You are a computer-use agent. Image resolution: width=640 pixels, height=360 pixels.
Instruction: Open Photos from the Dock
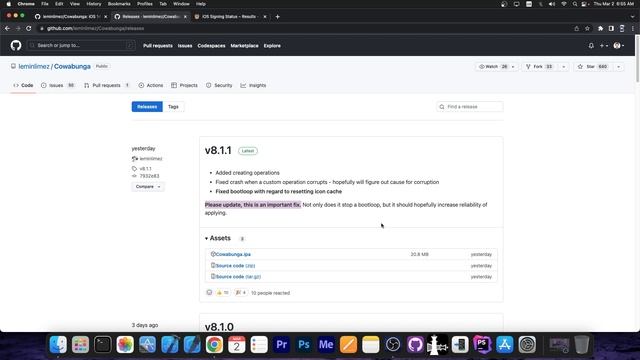pos(125,344)
